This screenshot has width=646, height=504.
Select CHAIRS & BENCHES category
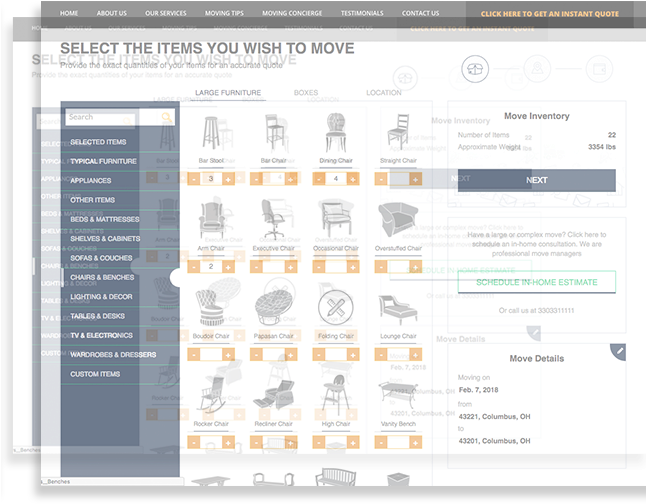[102, 277]
